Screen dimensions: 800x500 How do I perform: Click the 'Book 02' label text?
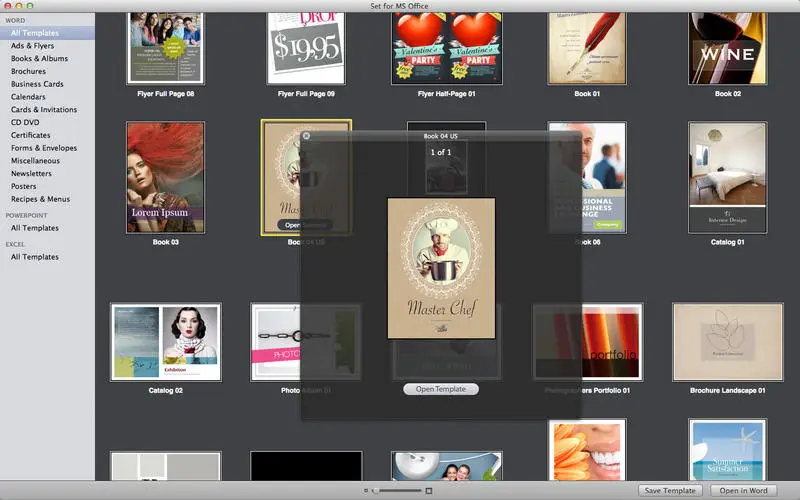(728, 94)
